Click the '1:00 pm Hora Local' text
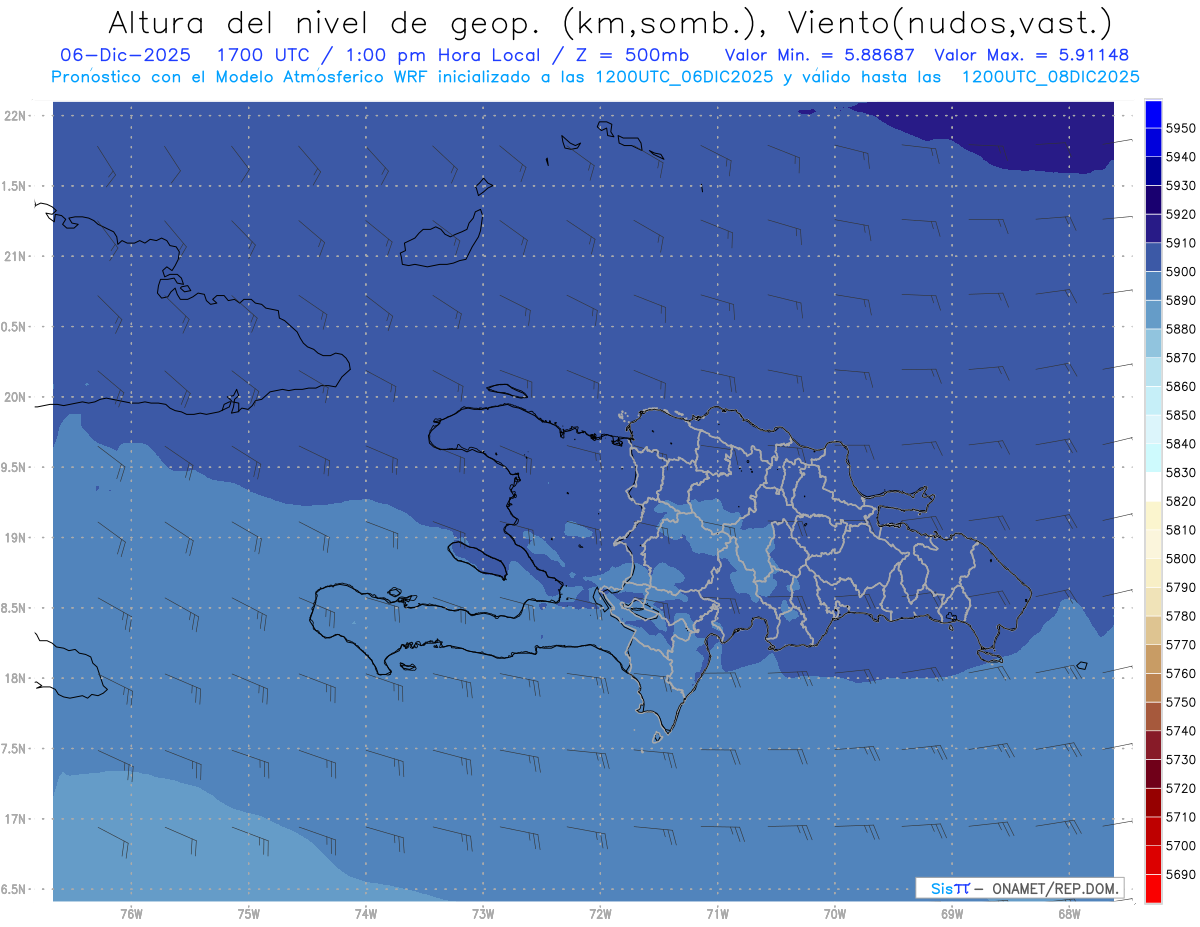The width and height of the screenshot is (1200, 927). pos(444,55)
